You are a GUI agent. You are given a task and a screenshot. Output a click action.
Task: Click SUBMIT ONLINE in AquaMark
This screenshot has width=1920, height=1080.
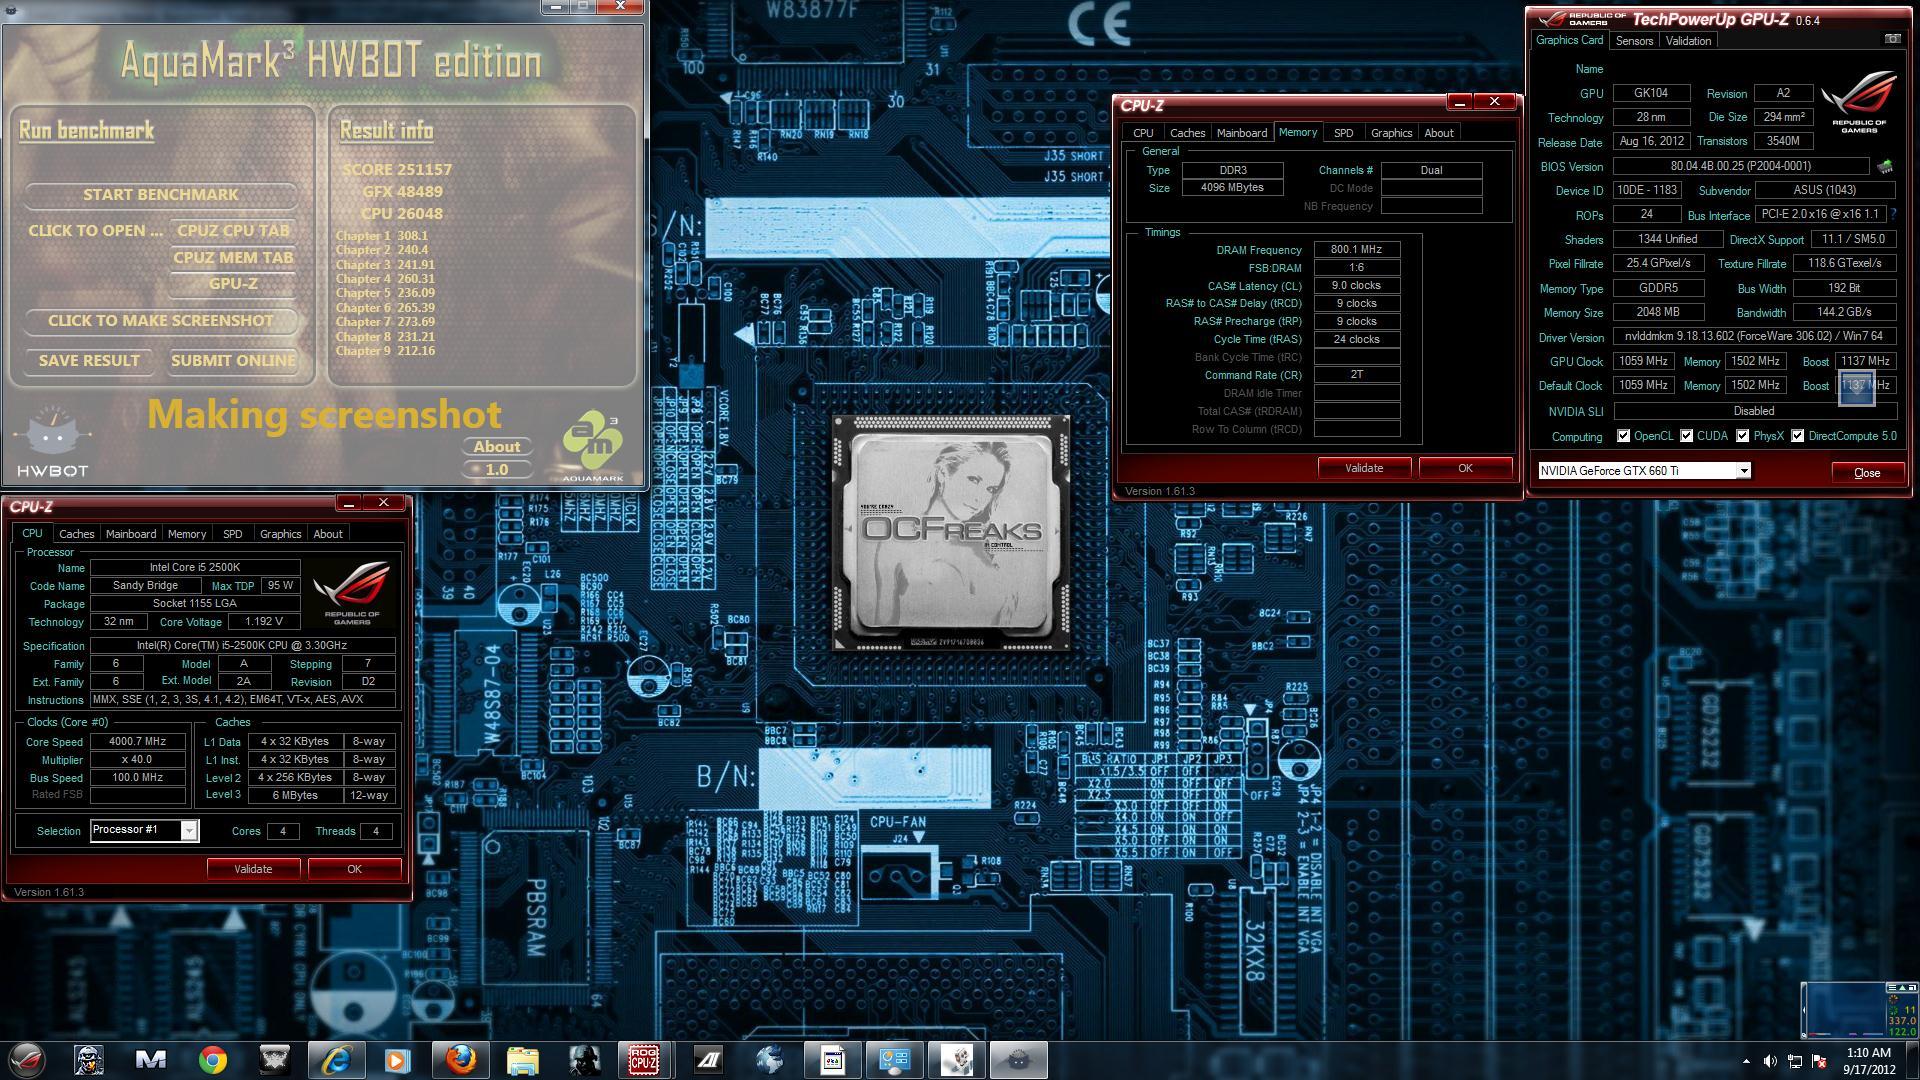pyautogui.click(x=233, y=361)
